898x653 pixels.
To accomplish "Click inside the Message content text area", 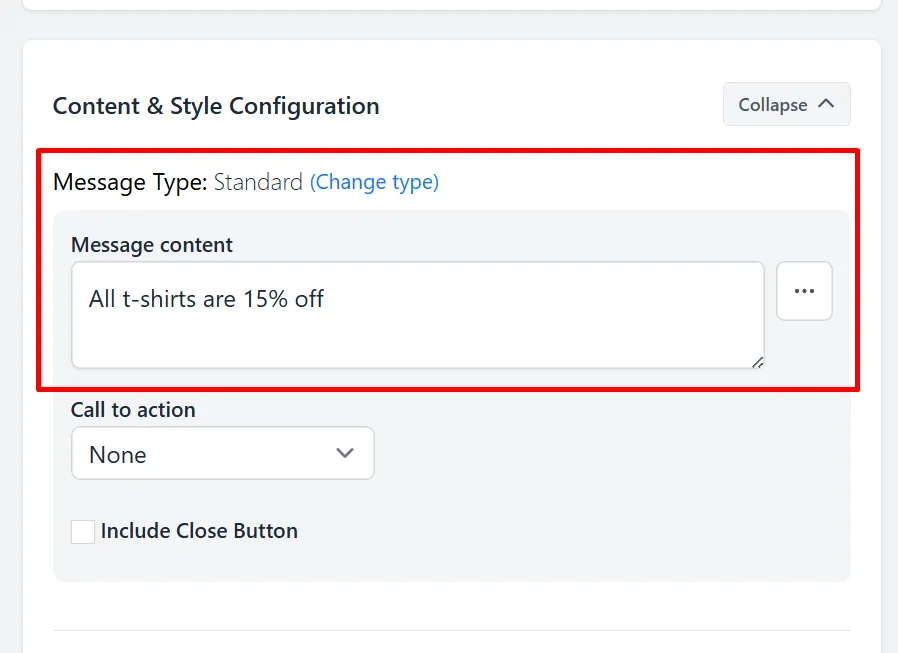I will coord(418,315).
